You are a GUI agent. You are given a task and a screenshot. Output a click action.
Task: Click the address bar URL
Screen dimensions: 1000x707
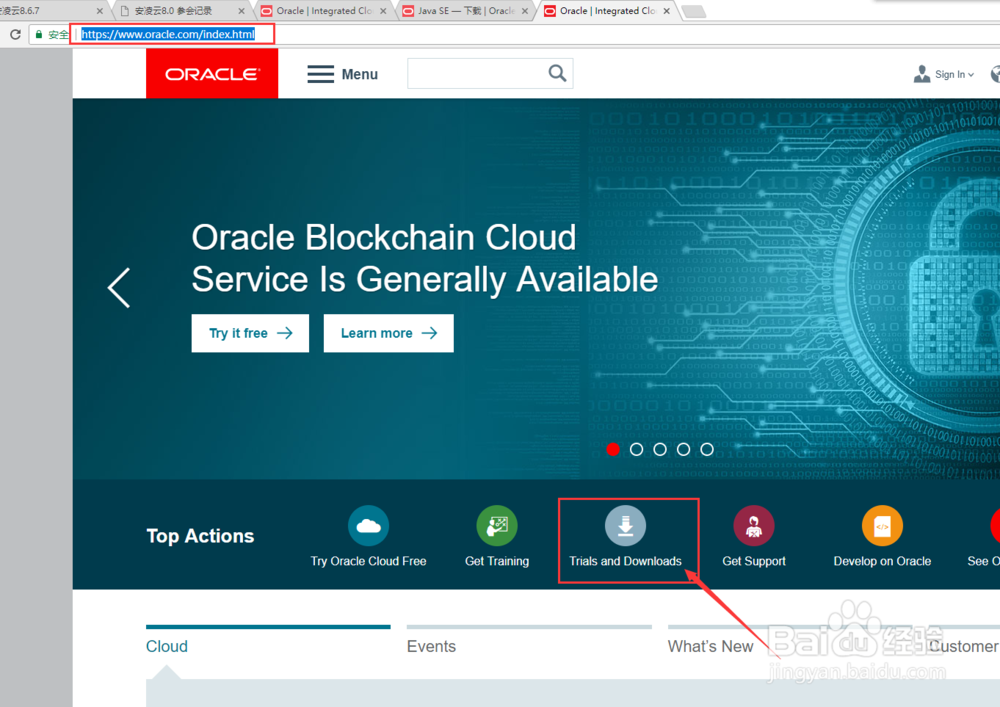168,34
